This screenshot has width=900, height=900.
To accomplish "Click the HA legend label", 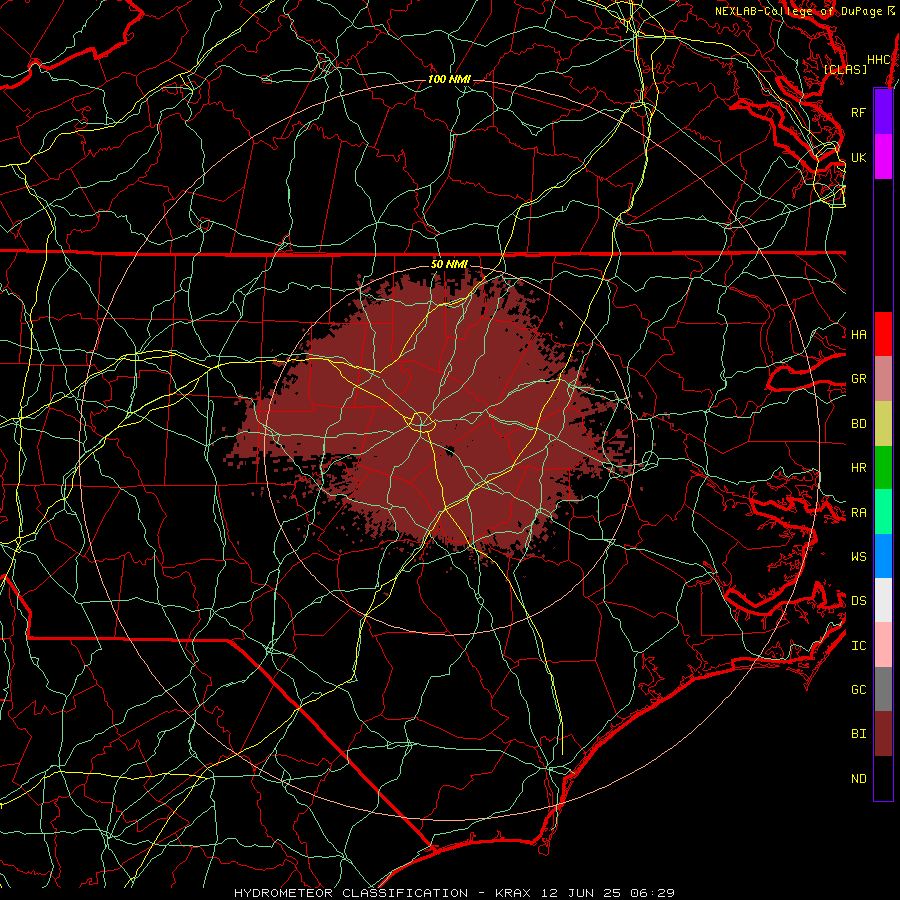I will [x=859, y=335].
